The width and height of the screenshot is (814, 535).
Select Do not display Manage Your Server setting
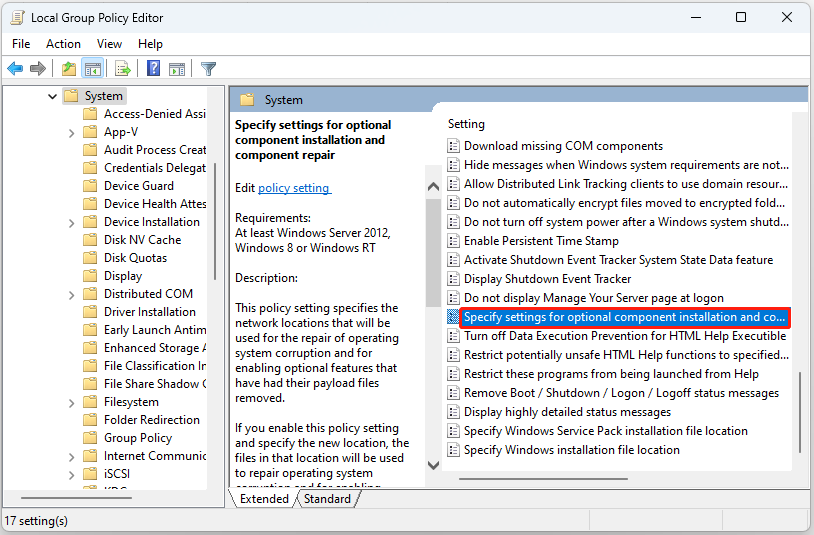click(593, 298)
